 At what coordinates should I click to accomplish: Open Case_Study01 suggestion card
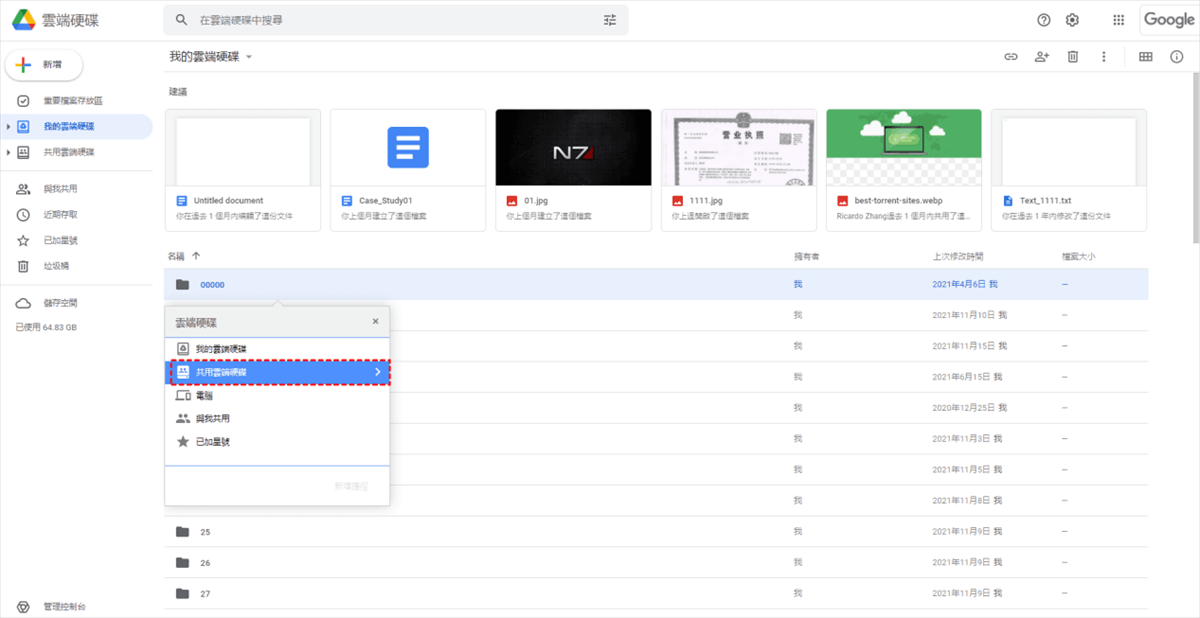(x=408, y=170)
